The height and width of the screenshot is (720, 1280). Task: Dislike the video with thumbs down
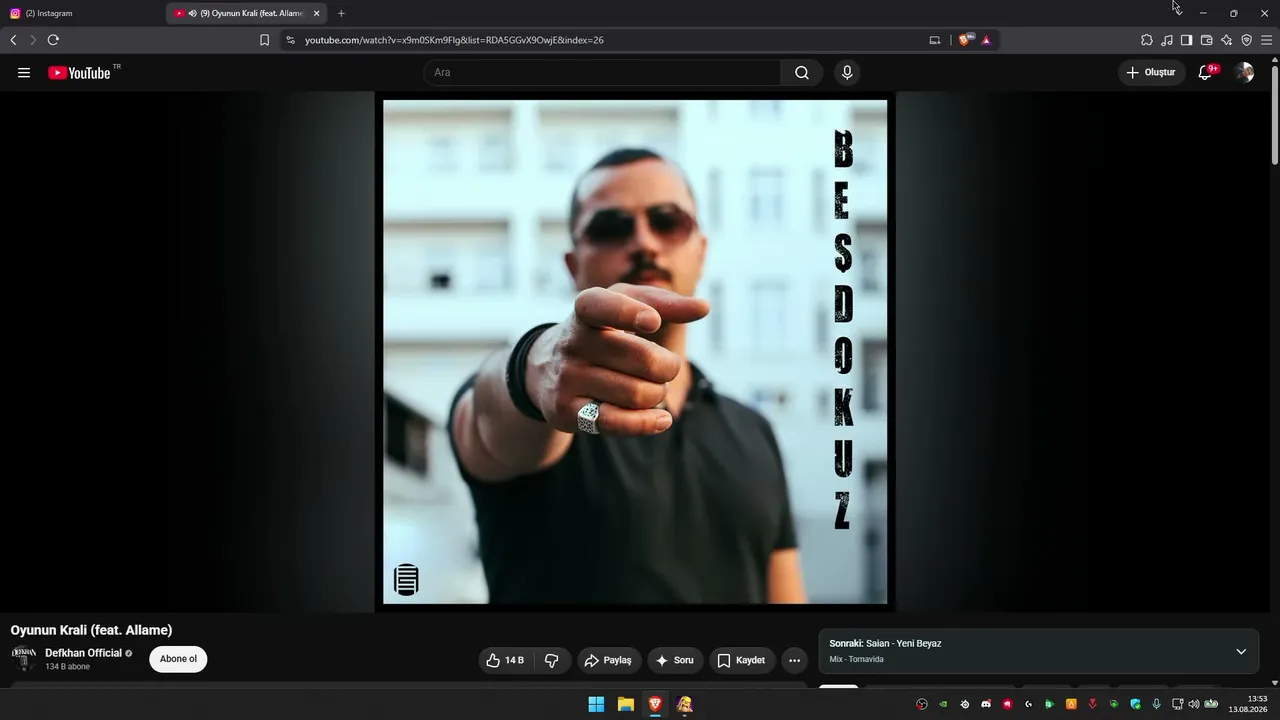(x=551, y=660)
